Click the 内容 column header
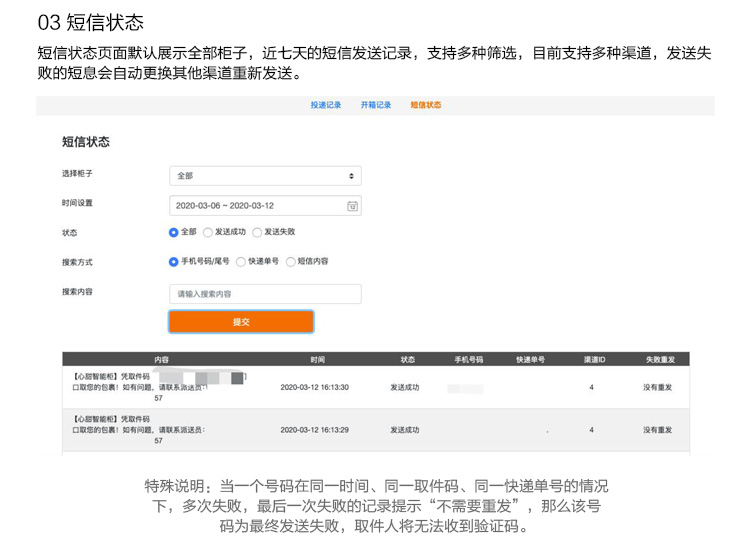 [162, 358]
